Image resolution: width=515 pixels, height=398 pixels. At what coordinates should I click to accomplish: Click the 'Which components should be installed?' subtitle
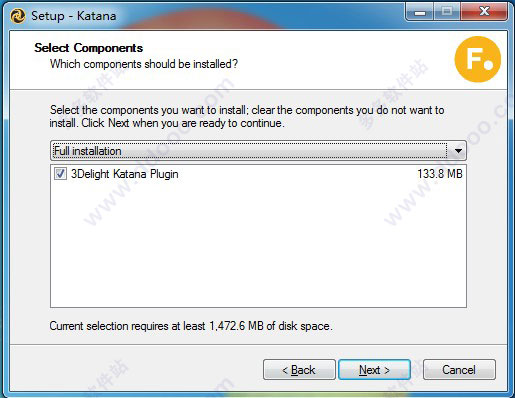click(x=144, y=64)
